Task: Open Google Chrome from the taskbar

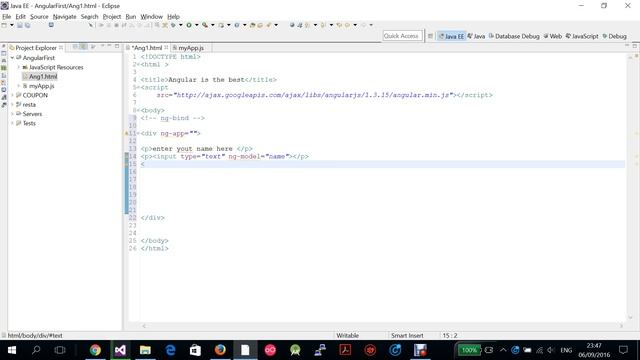Action: (95, 350)
